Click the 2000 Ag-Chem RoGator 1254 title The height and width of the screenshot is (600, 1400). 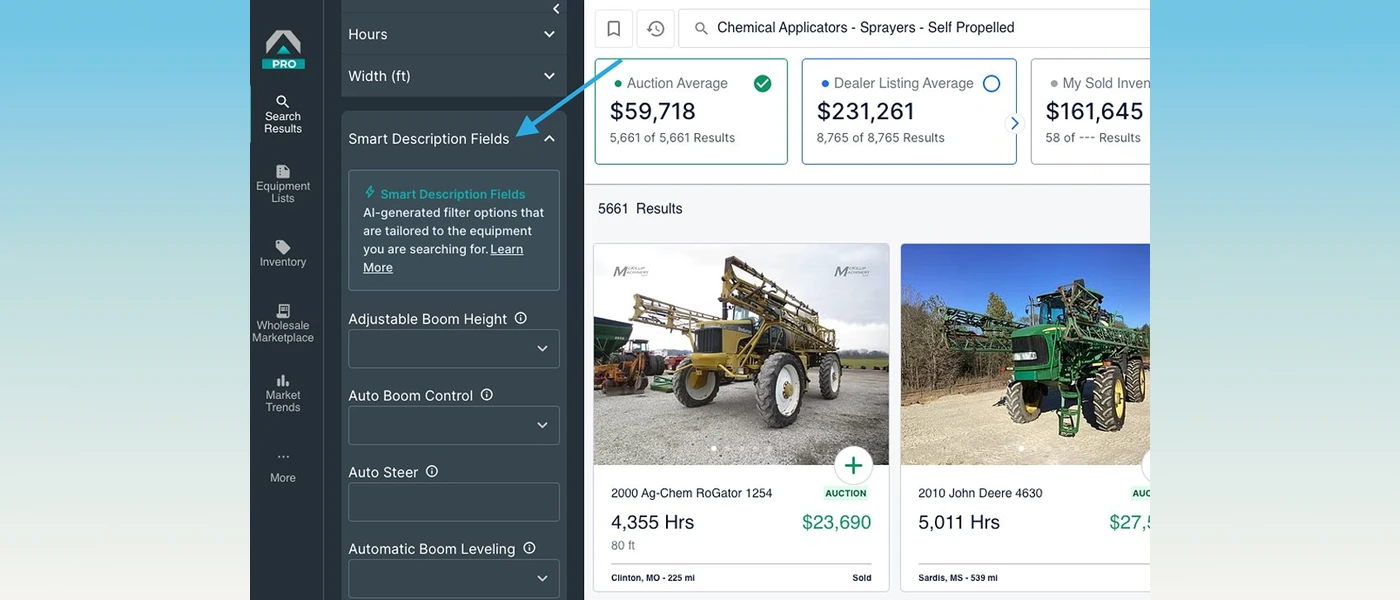(x=691, y=493)
